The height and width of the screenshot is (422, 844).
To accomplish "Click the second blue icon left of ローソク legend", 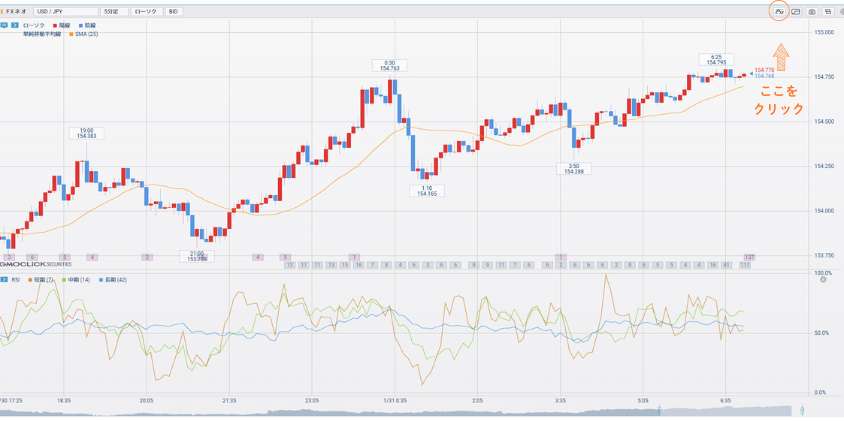I will 14,24.
